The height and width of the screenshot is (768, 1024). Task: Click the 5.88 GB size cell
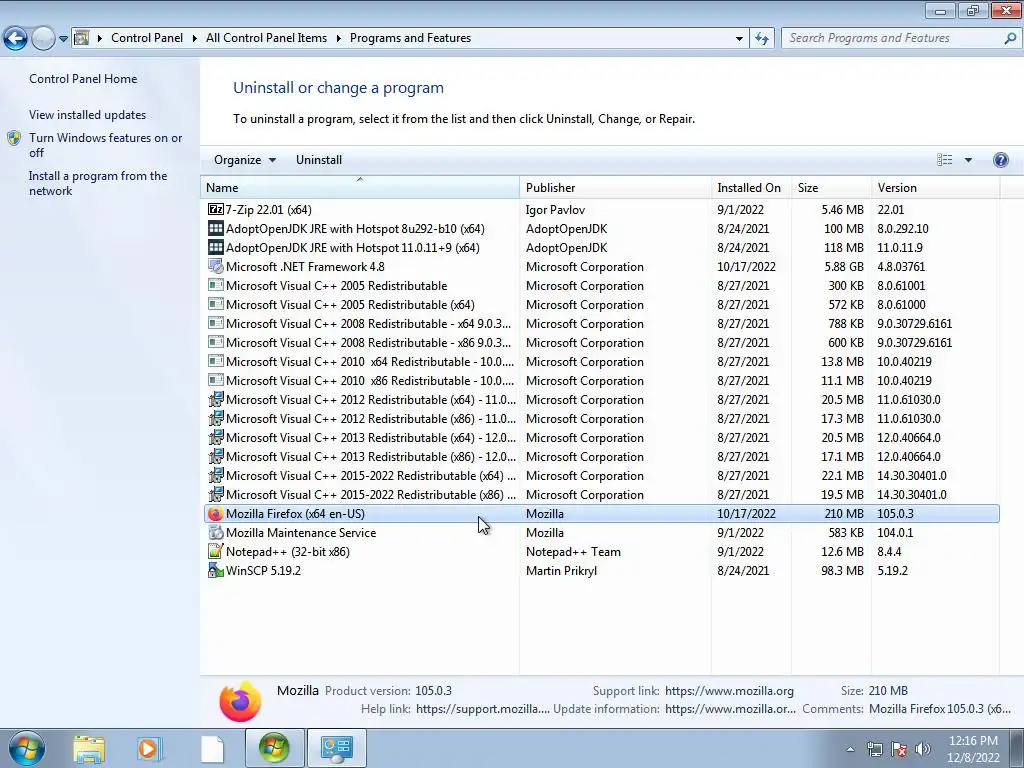tap(844, 266)
